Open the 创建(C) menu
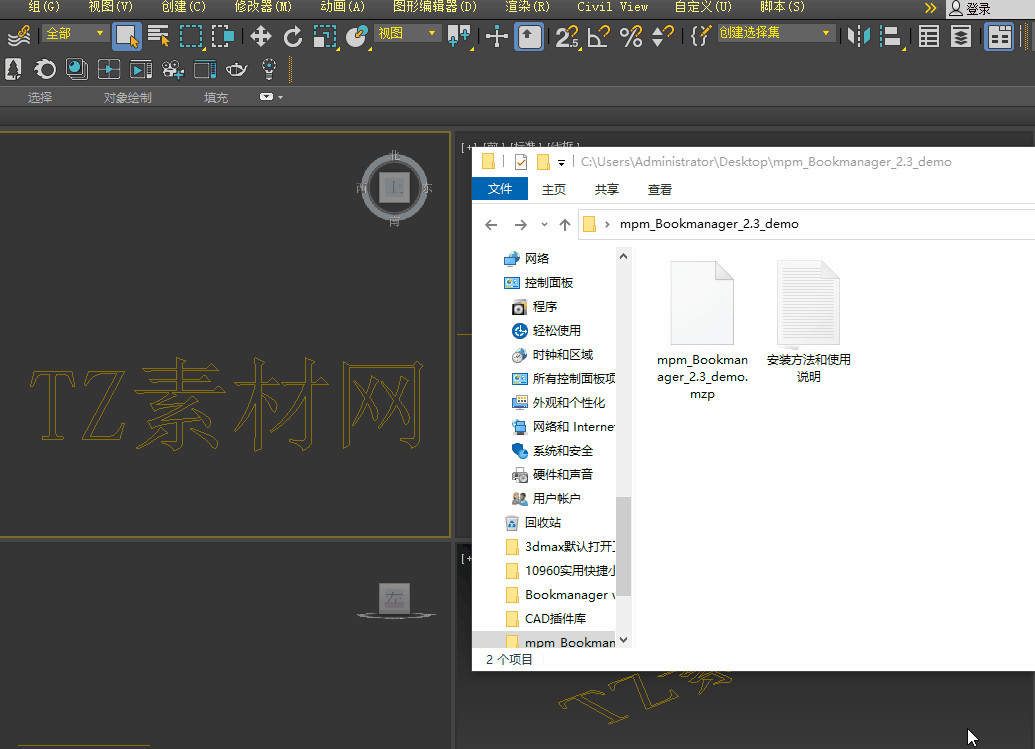This screenshot has width=1035, height=749. (x=184, y=7)
